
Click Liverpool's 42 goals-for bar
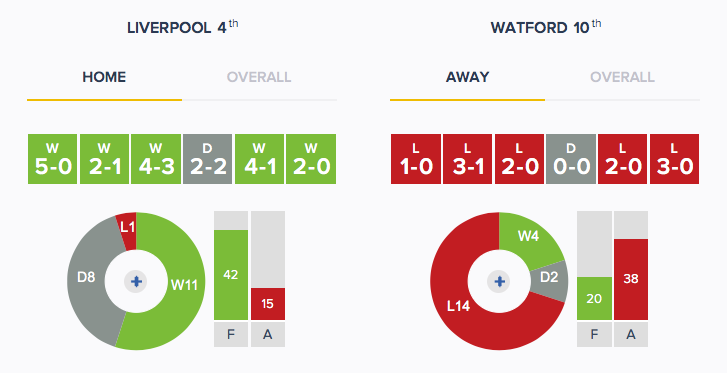pyautogui.click(x=231, y=275)
